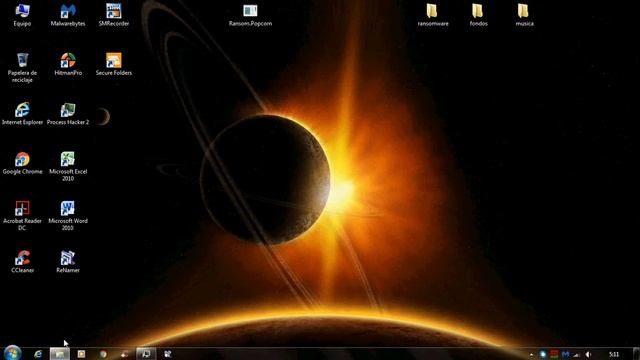Select the Microsoft Word 2010 shortcut
The height and width of the screenshot is (360, 640).
point(68,216)
